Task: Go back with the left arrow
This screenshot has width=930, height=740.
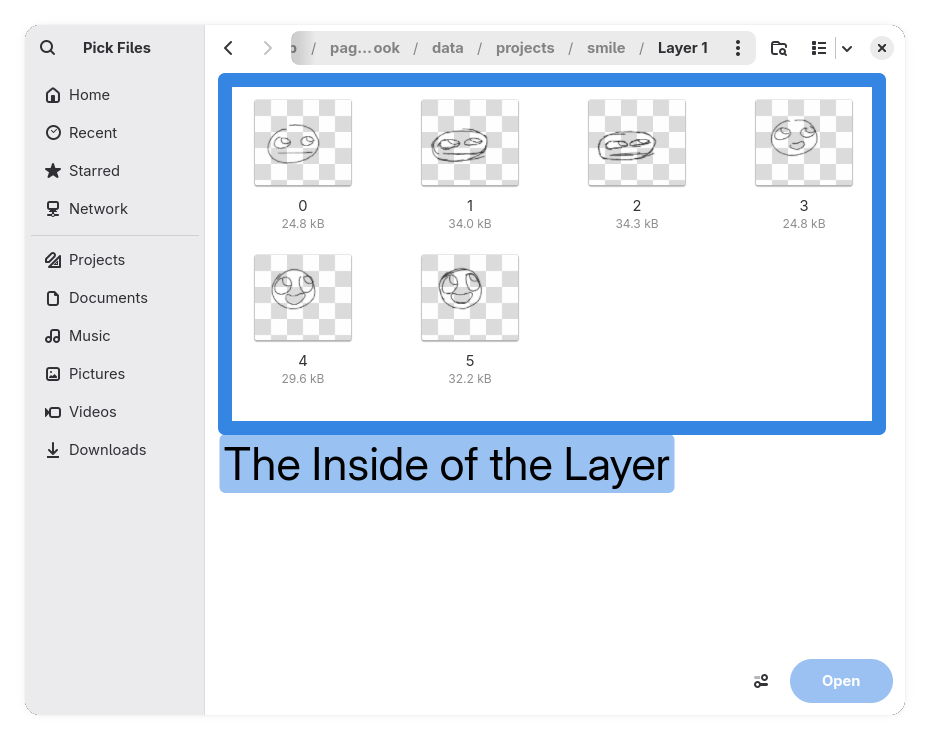Action: pyautogui.click(x=229, y=48)
